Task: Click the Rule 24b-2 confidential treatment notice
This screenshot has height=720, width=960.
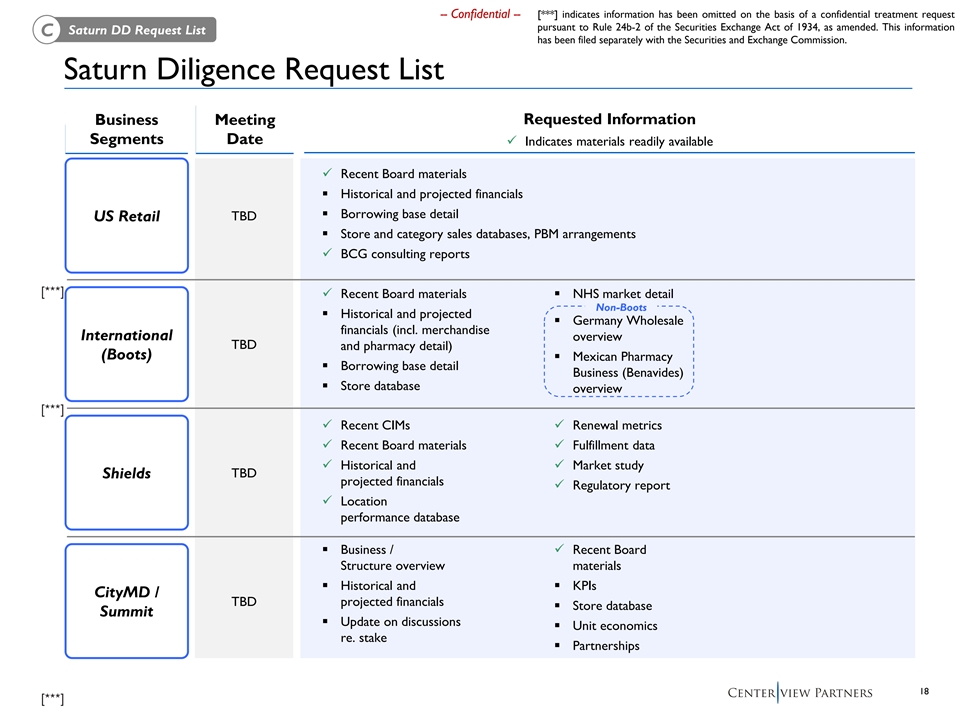Action: (x=745, y=27)
